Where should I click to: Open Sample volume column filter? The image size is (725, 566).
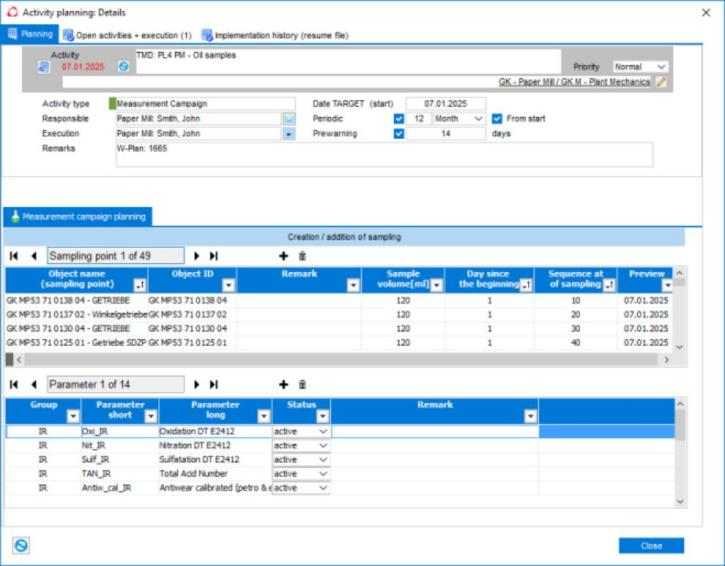click(436, 285)
